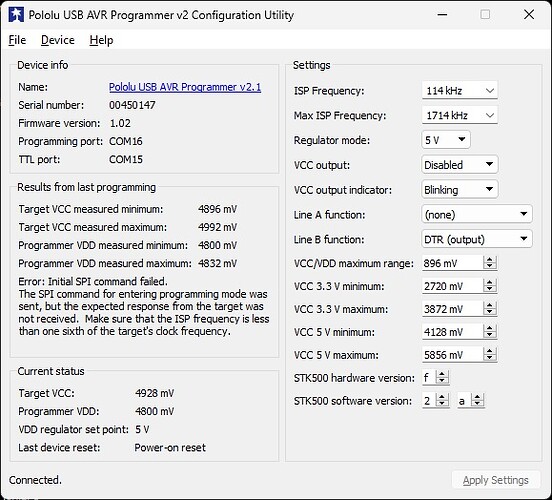
Task: Click the 'Error: Initial SPI command failed.' message
Action: (x=93, y=281)
